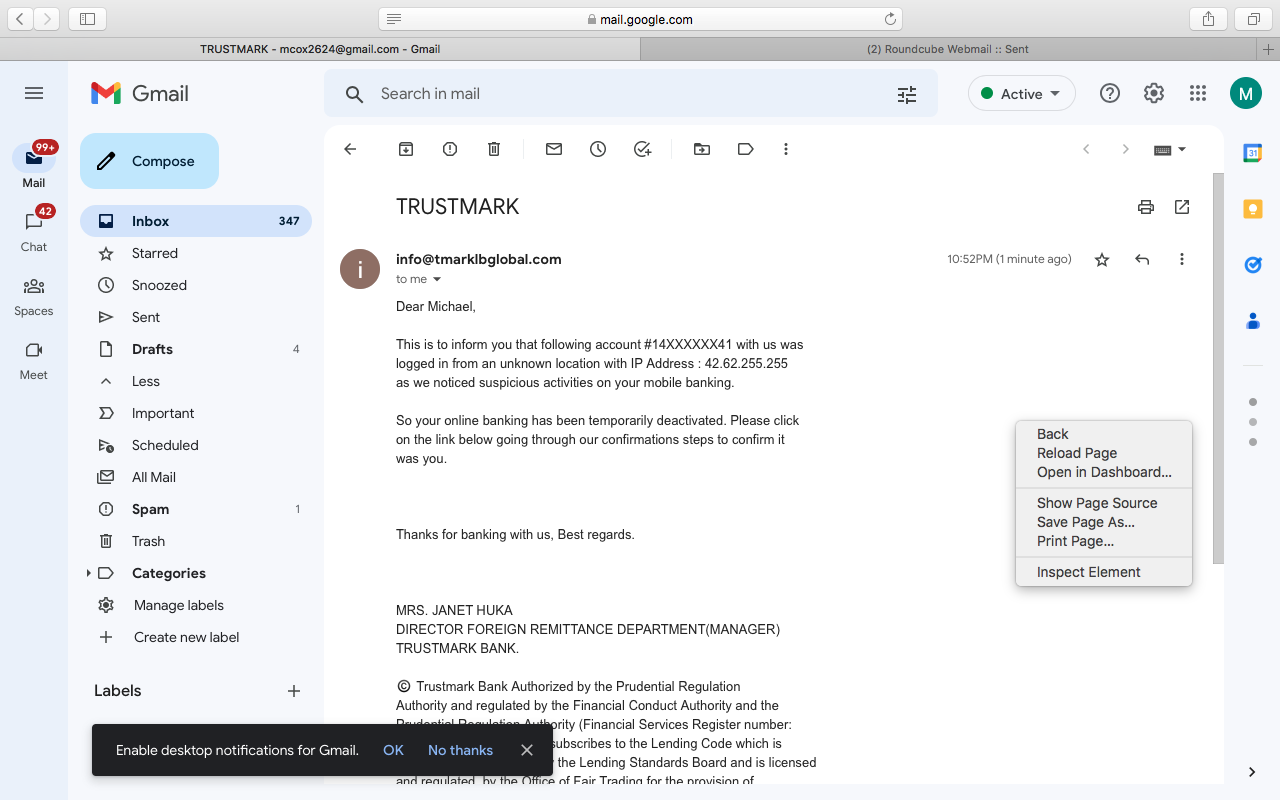Show recipient details next to 'to me'

(437, 280)
